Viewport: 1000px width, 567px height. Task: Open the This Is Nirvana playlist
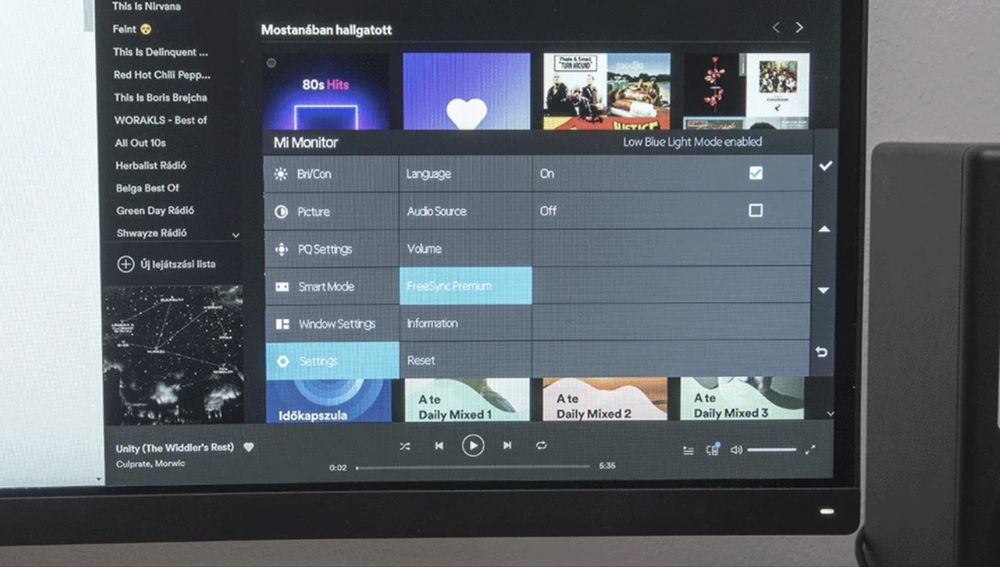(x=146, y=6)
